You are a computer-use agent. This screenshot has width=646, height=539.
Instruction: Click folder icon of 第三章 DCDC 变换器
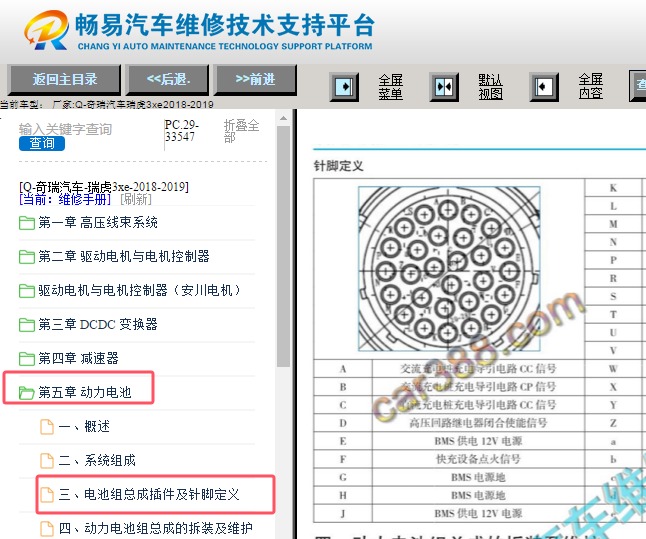coord(27,325)
